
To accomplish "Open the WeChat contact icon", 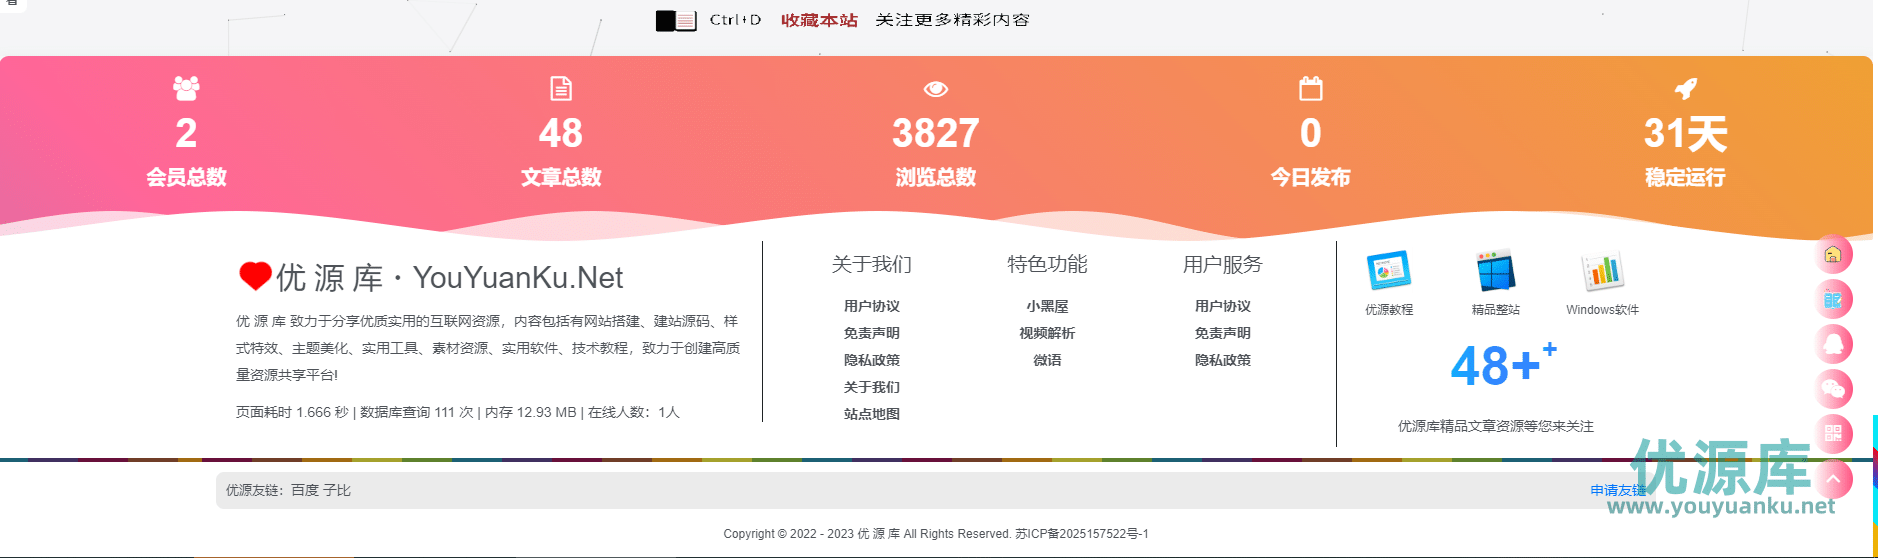I will point(1833,389).
